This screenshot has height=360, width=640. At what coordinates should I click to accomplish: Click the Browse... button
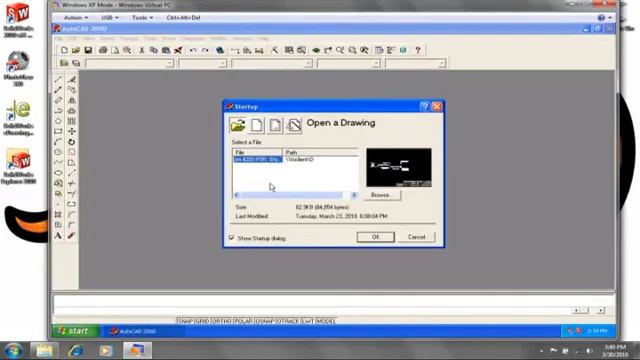(x=382, y=195)
